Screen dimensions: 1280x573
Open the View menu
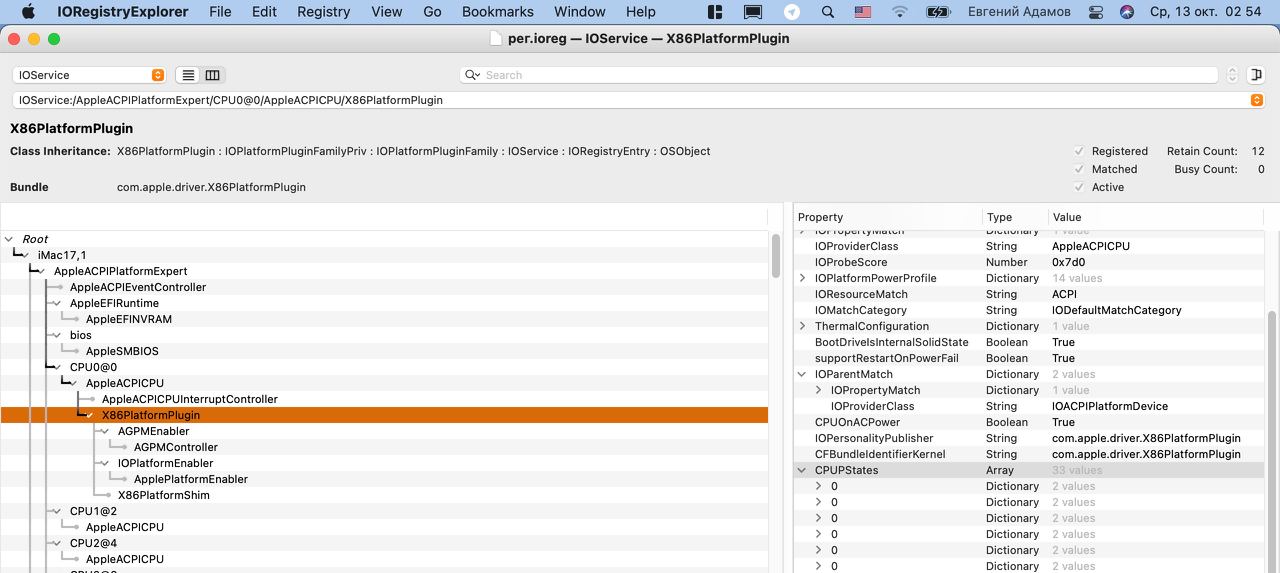coord(387,12)
